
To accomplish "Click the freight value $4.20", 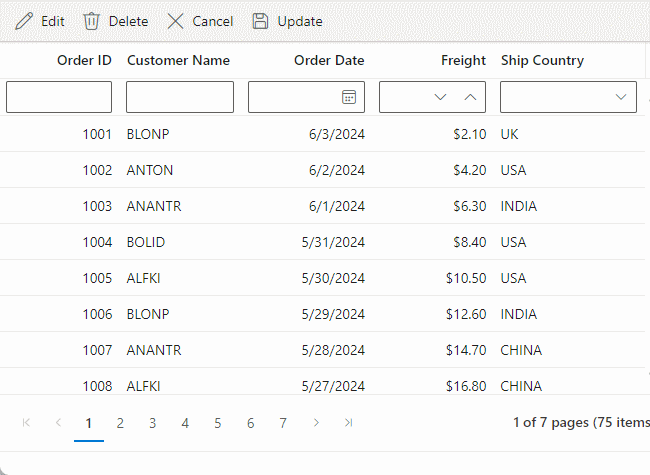I will (x=469, y=170).
